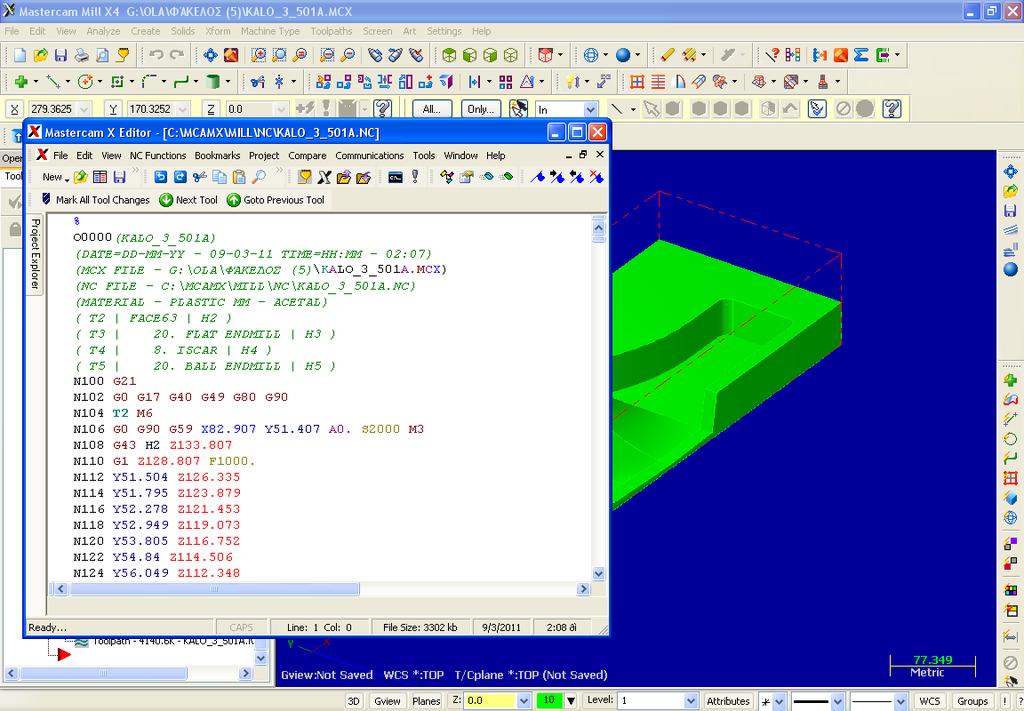Viewport: 1024px width, 711px height.
Task: Open the Bookmarks menu in Editor
Action: [x=217, y=155]
